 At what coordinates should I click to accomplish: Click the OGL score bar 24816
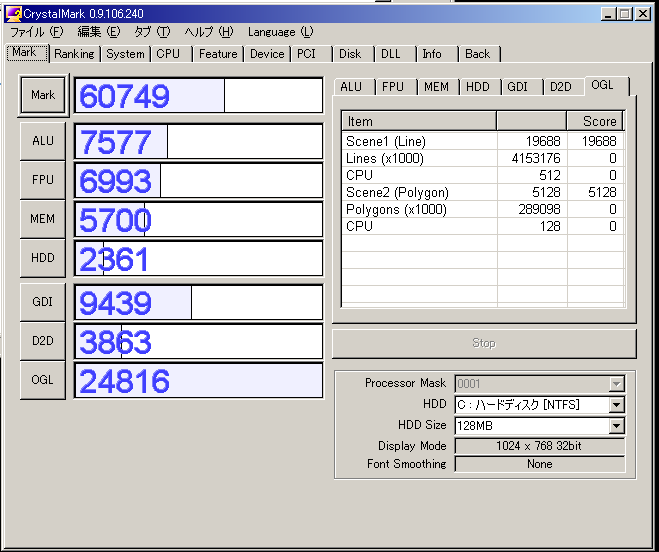[x=199, y=380]
